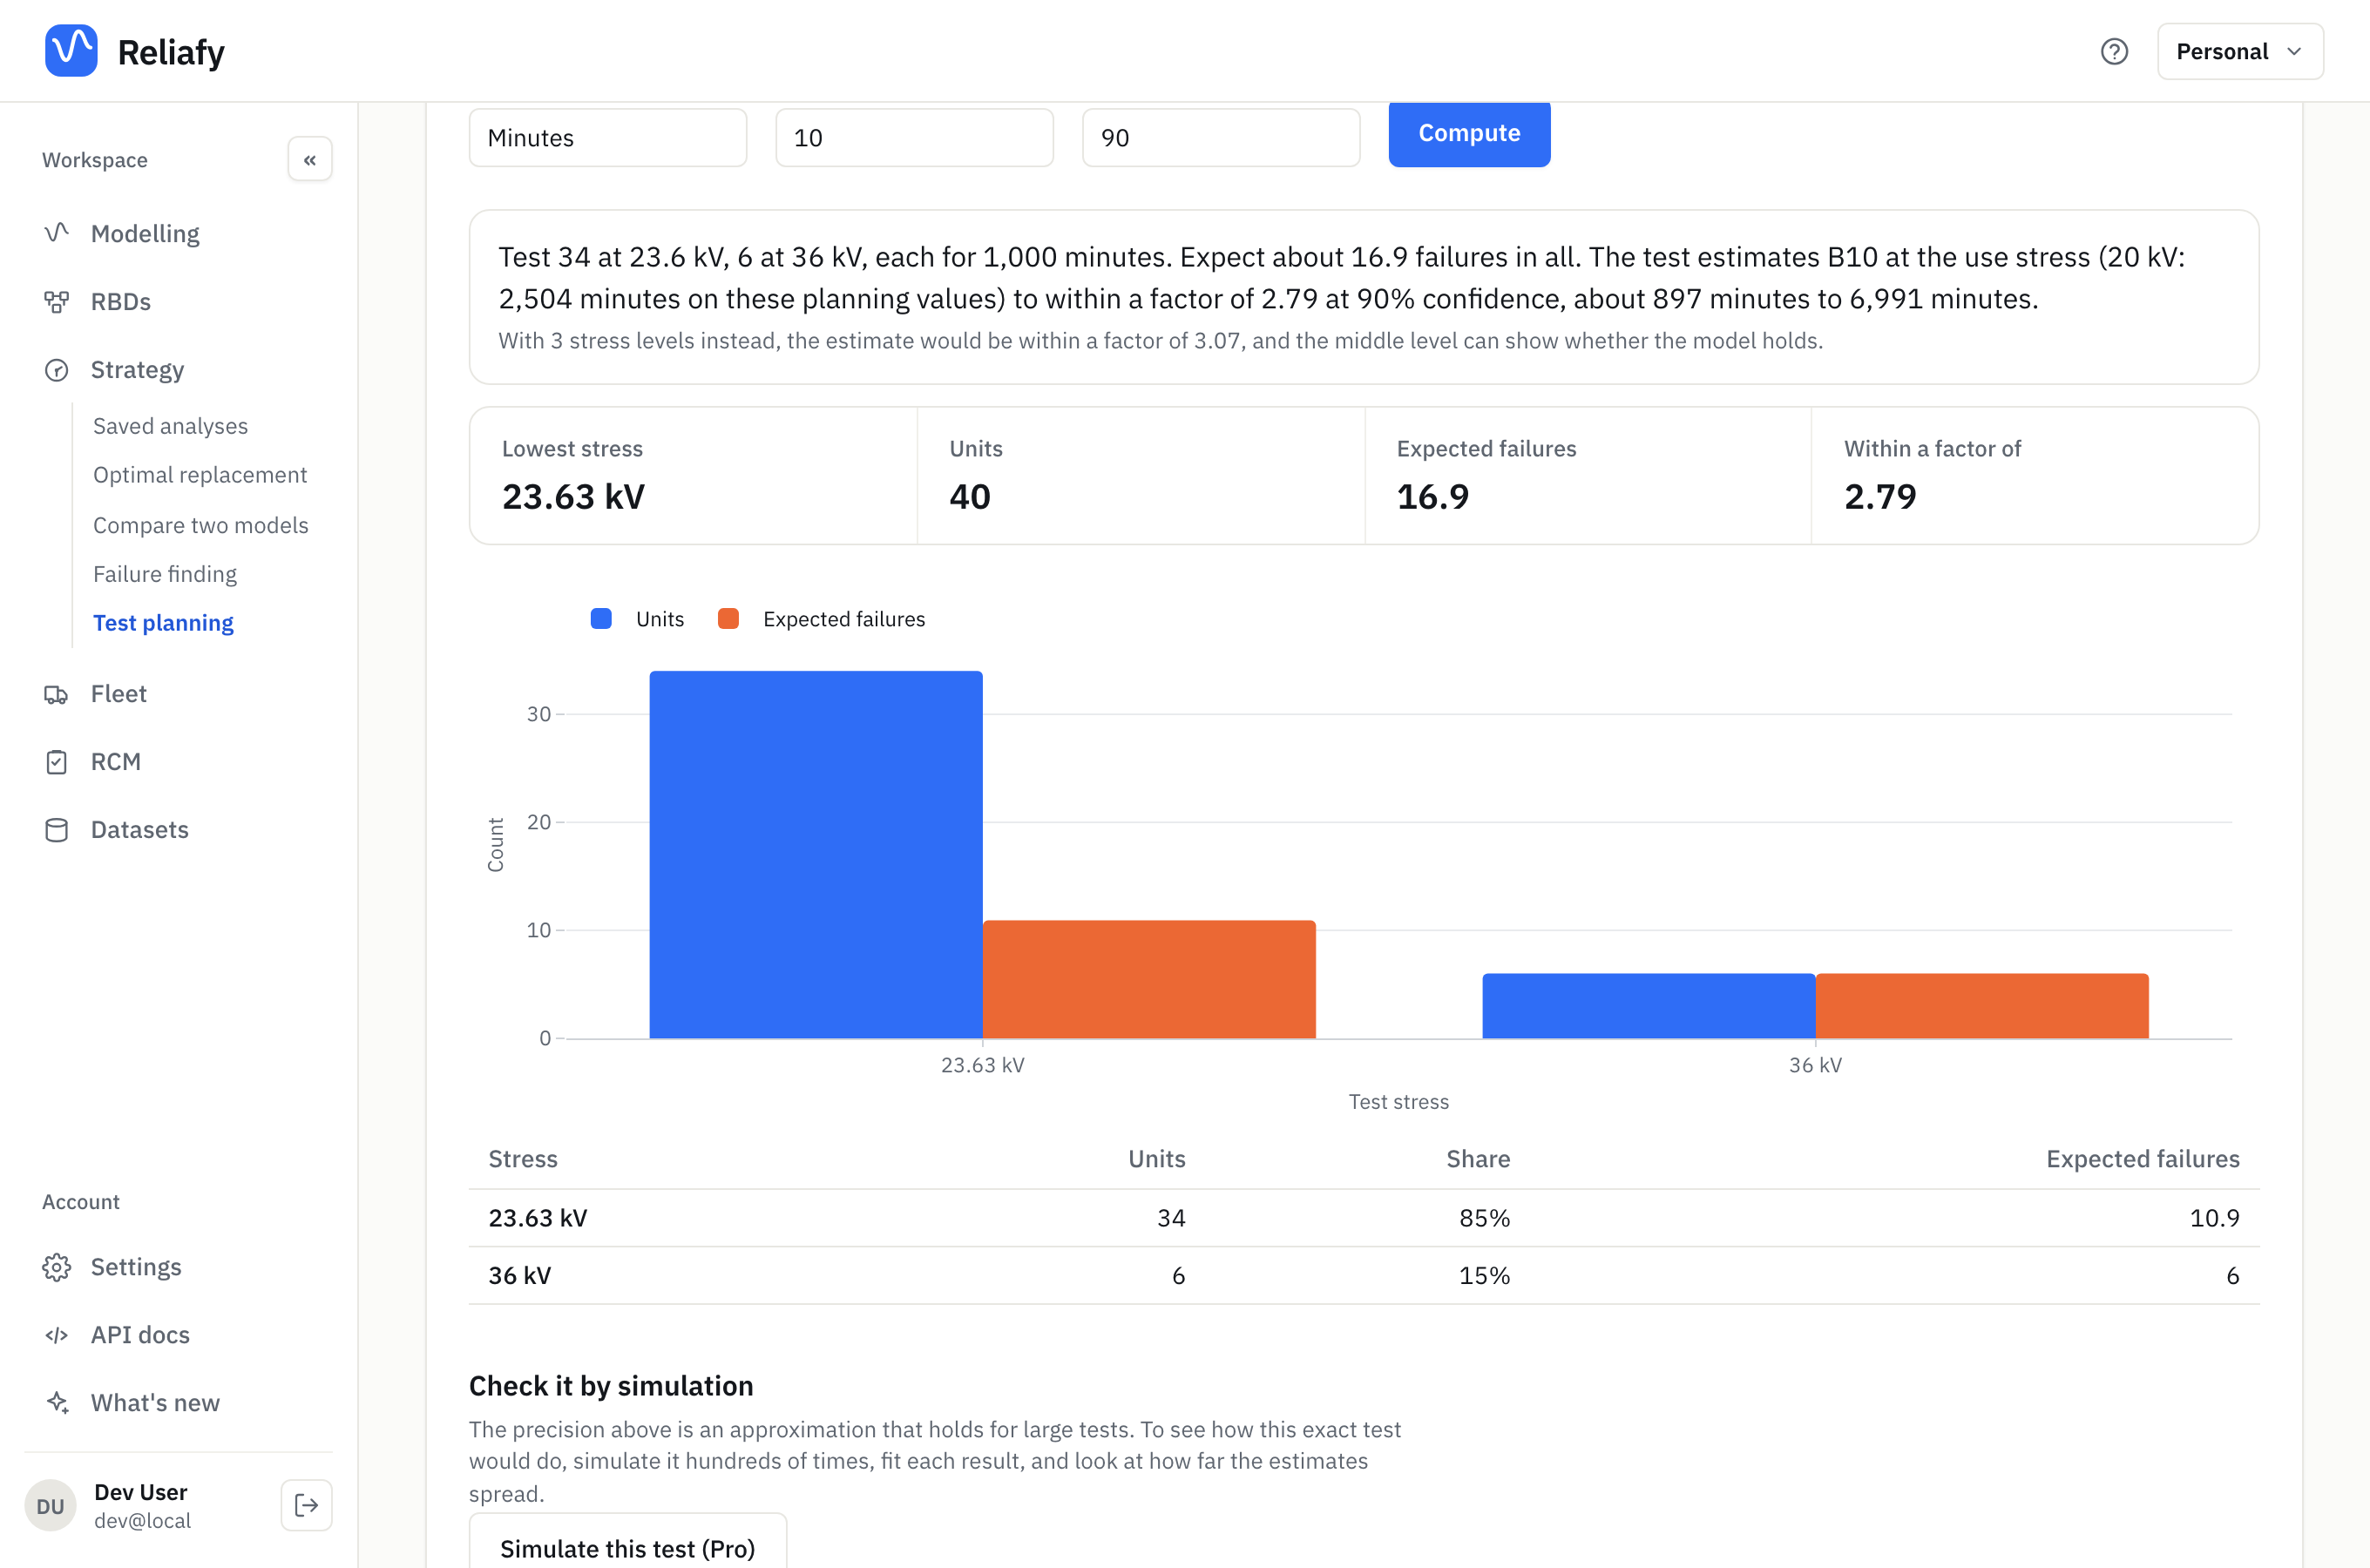Select Test planning in the sidebar
This screenshot has width=2370, height=1568.
click(x=163, y=623)
